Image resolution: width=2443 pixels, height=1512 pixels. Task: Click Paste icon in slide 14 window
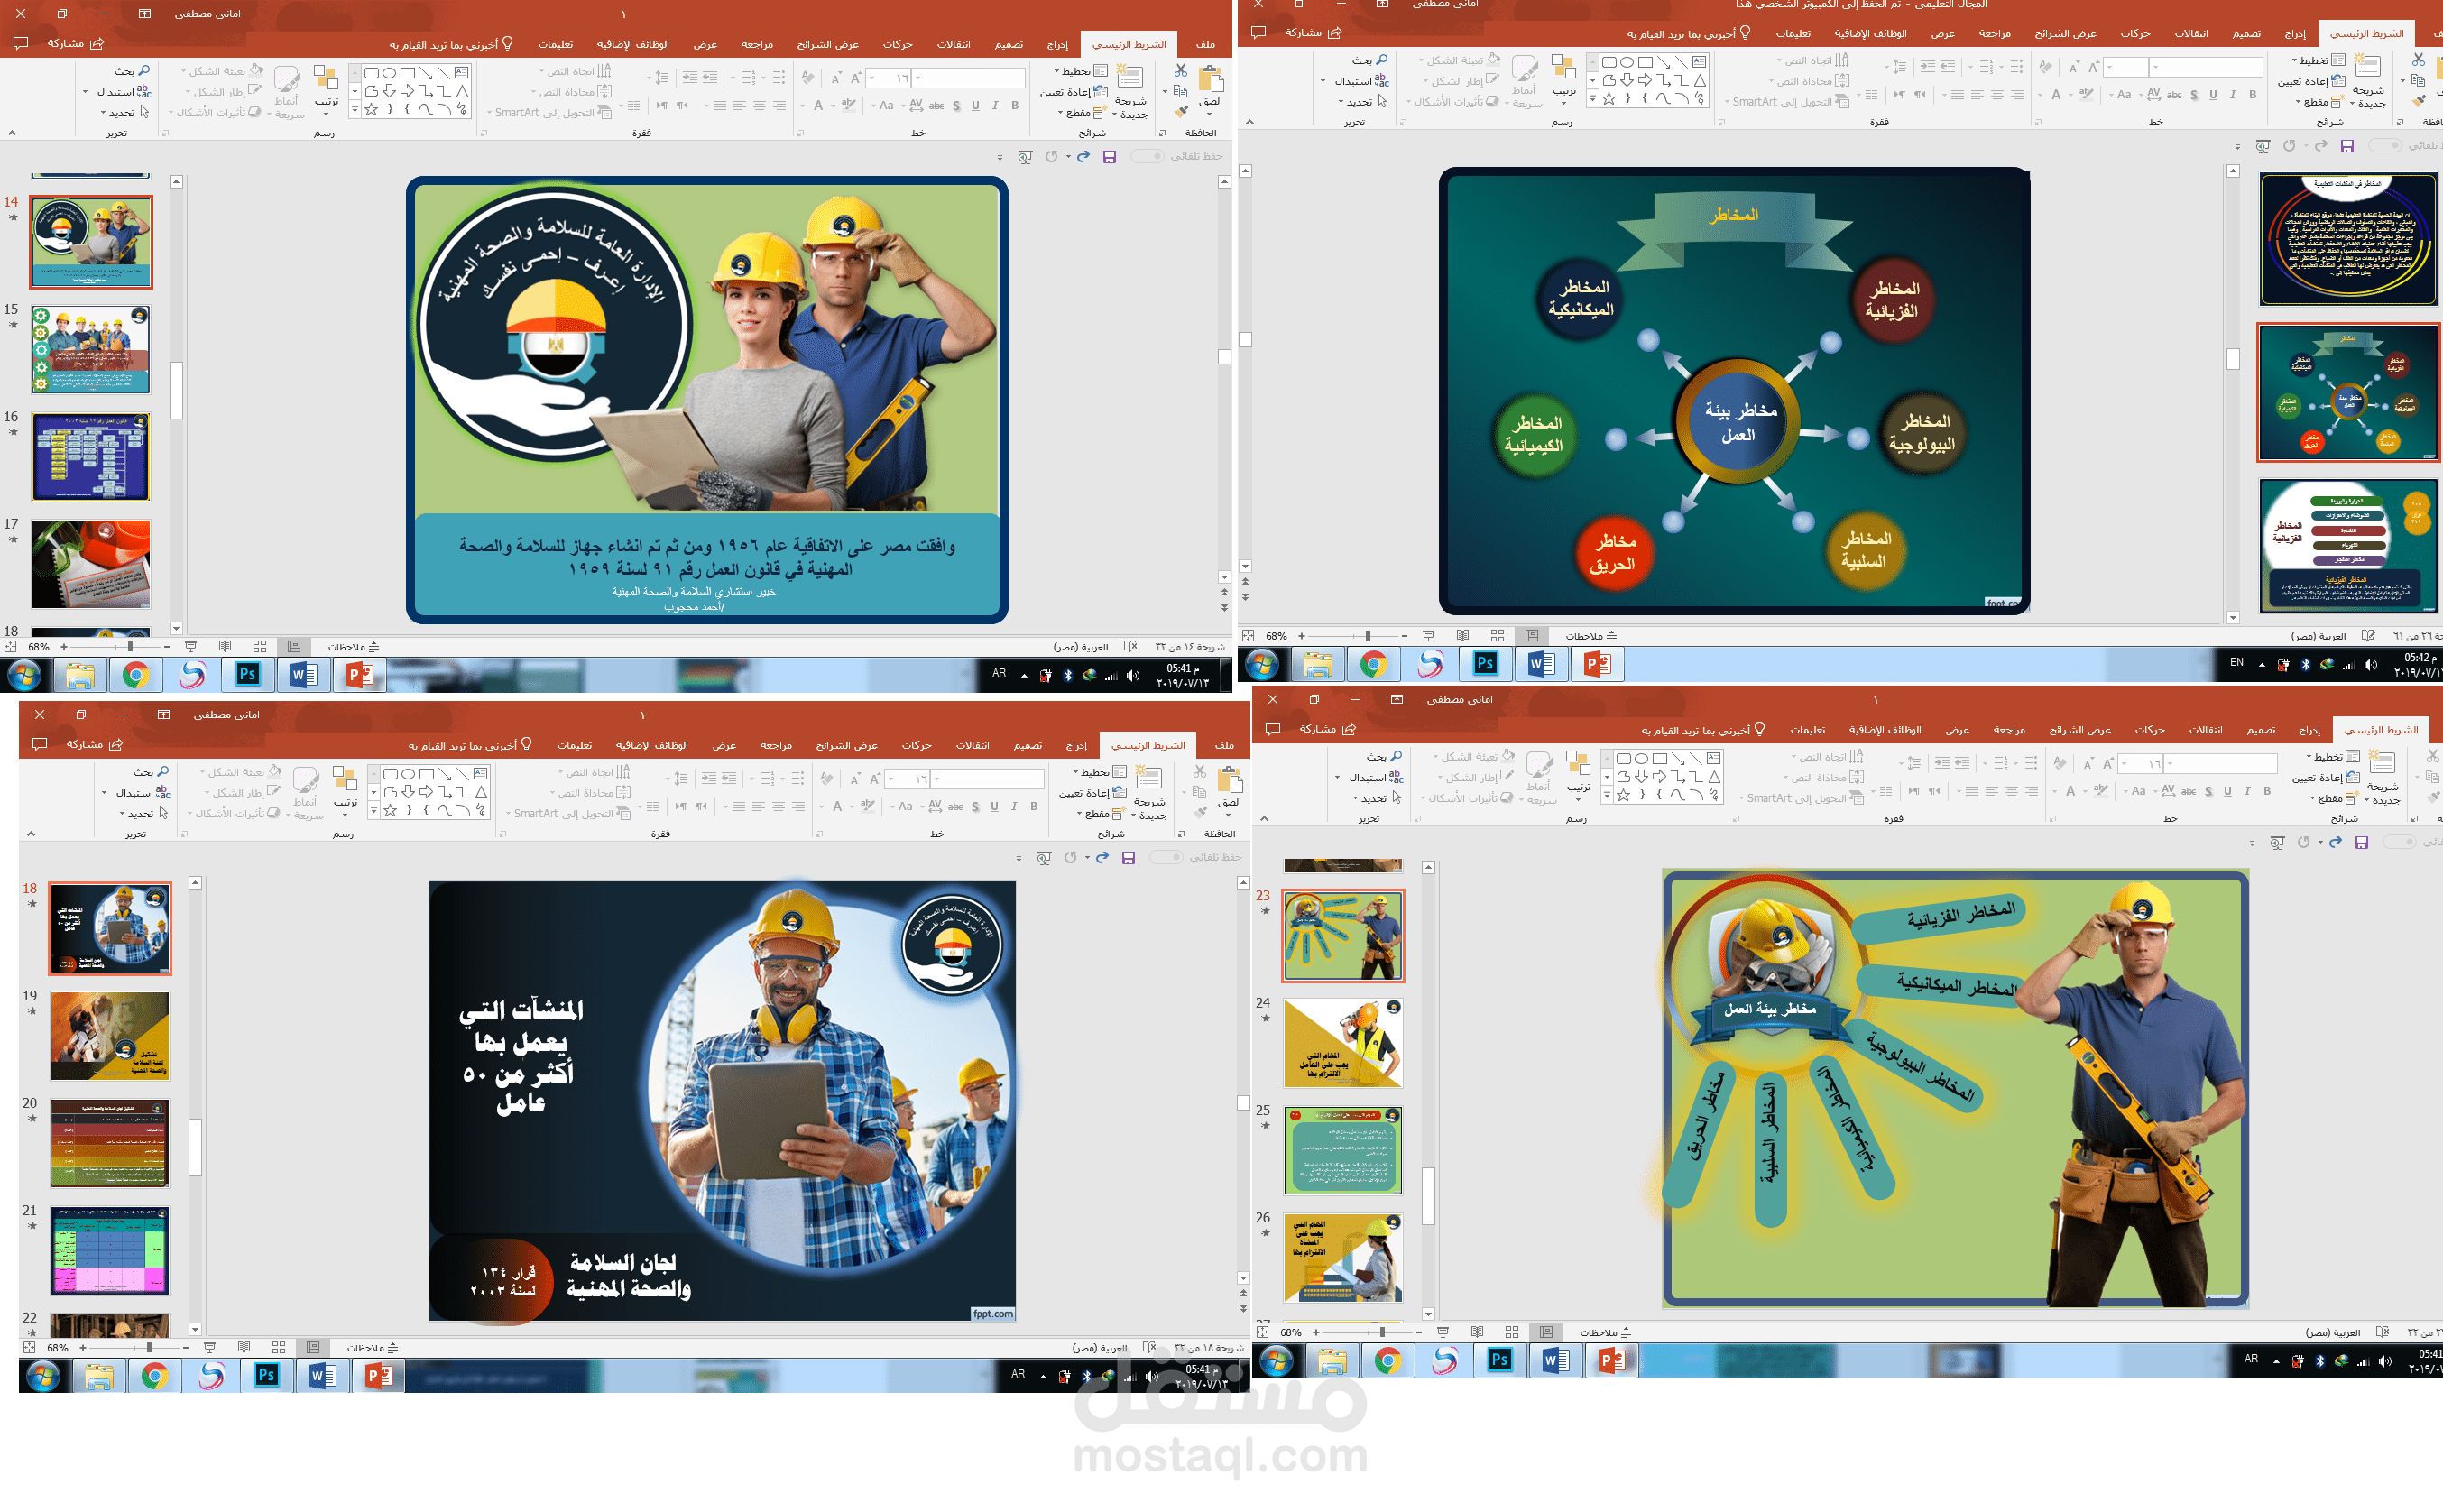[x=1210, y=80]
